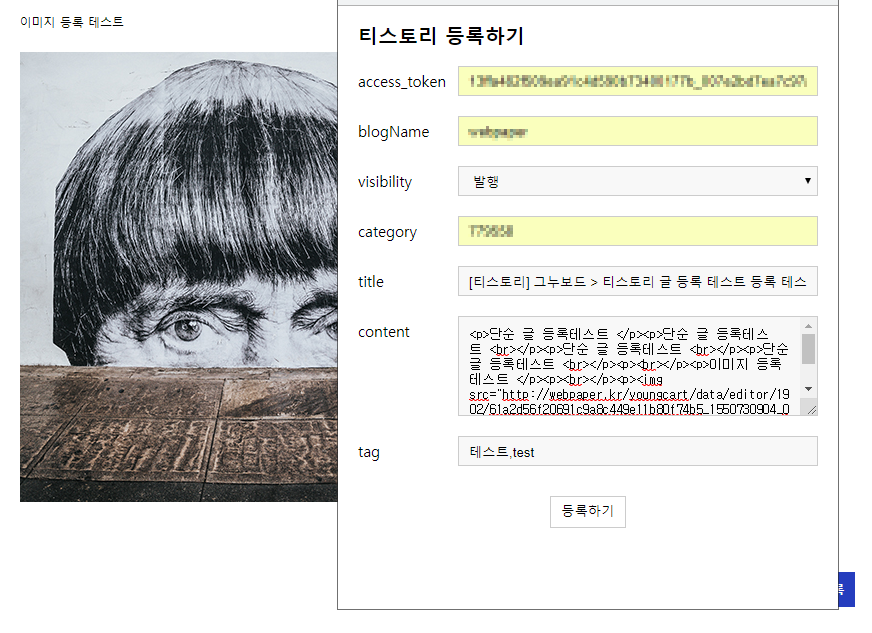Click the content scrollbar up arrow

809,326
